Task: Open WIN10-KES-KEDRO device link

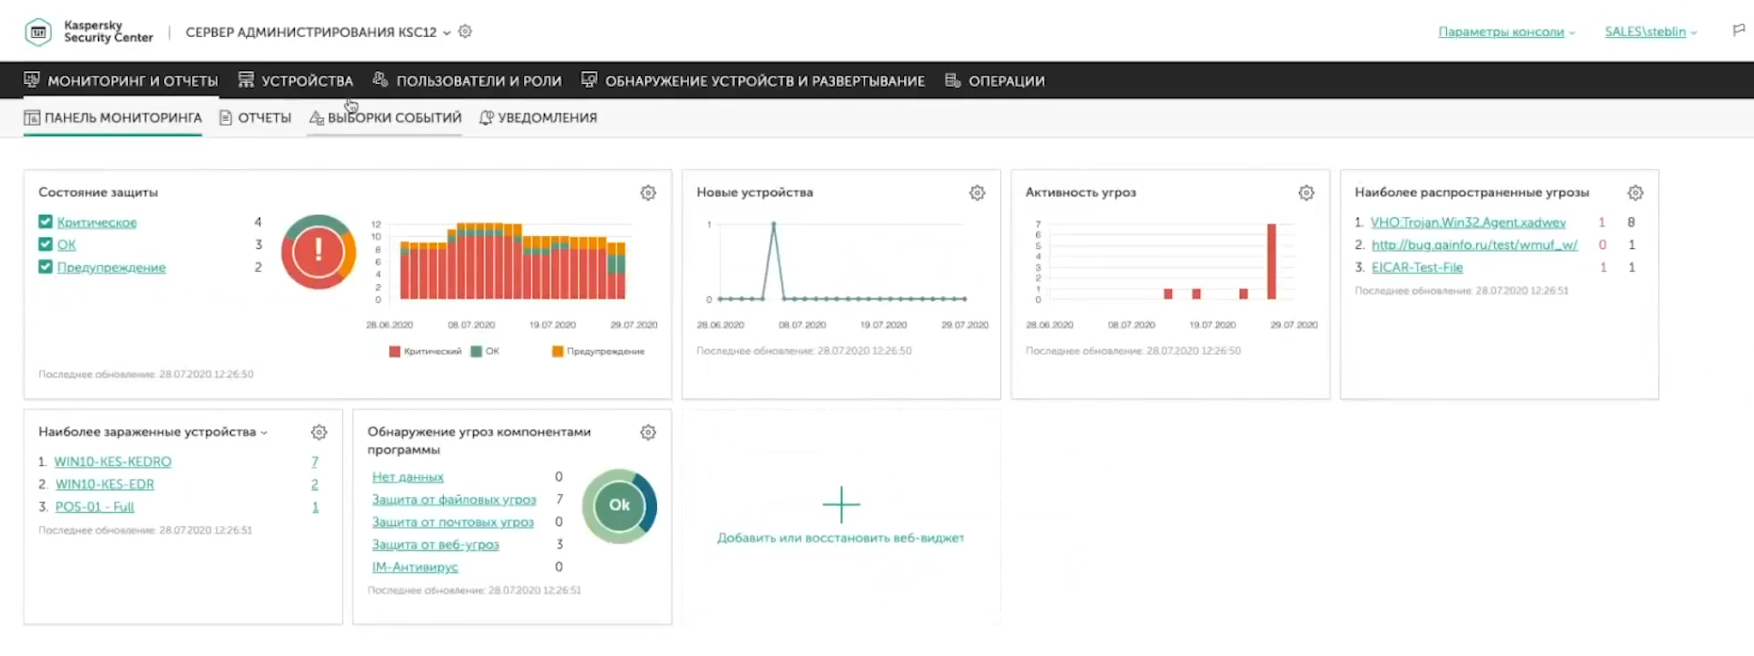Action: click(x=113, y=462)
